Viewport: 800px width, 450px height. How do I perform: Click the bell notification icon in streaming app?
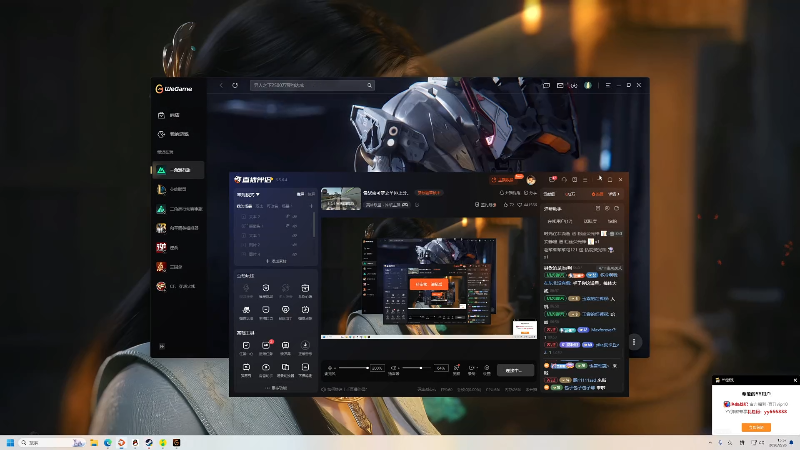coord(610,180)
